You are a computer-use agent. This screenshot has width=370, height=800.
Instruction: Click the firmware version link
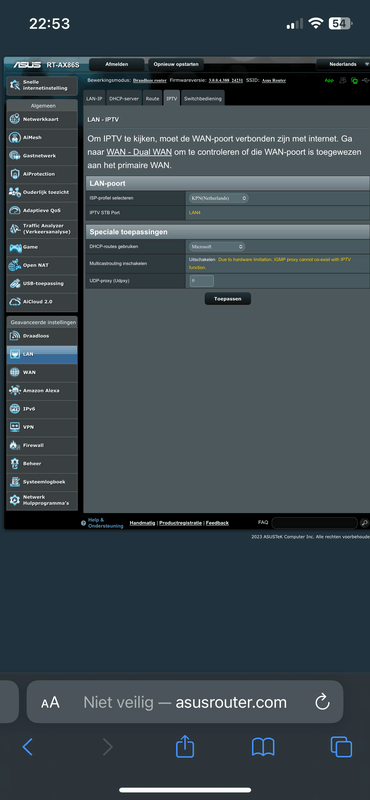(226, 81)
